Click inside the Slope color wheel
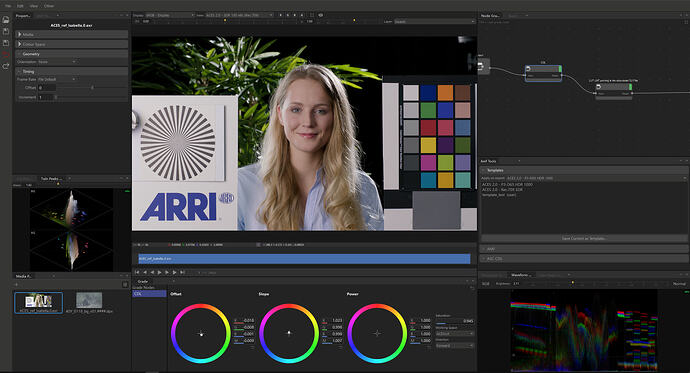The image size is (690, 373). 289,333
